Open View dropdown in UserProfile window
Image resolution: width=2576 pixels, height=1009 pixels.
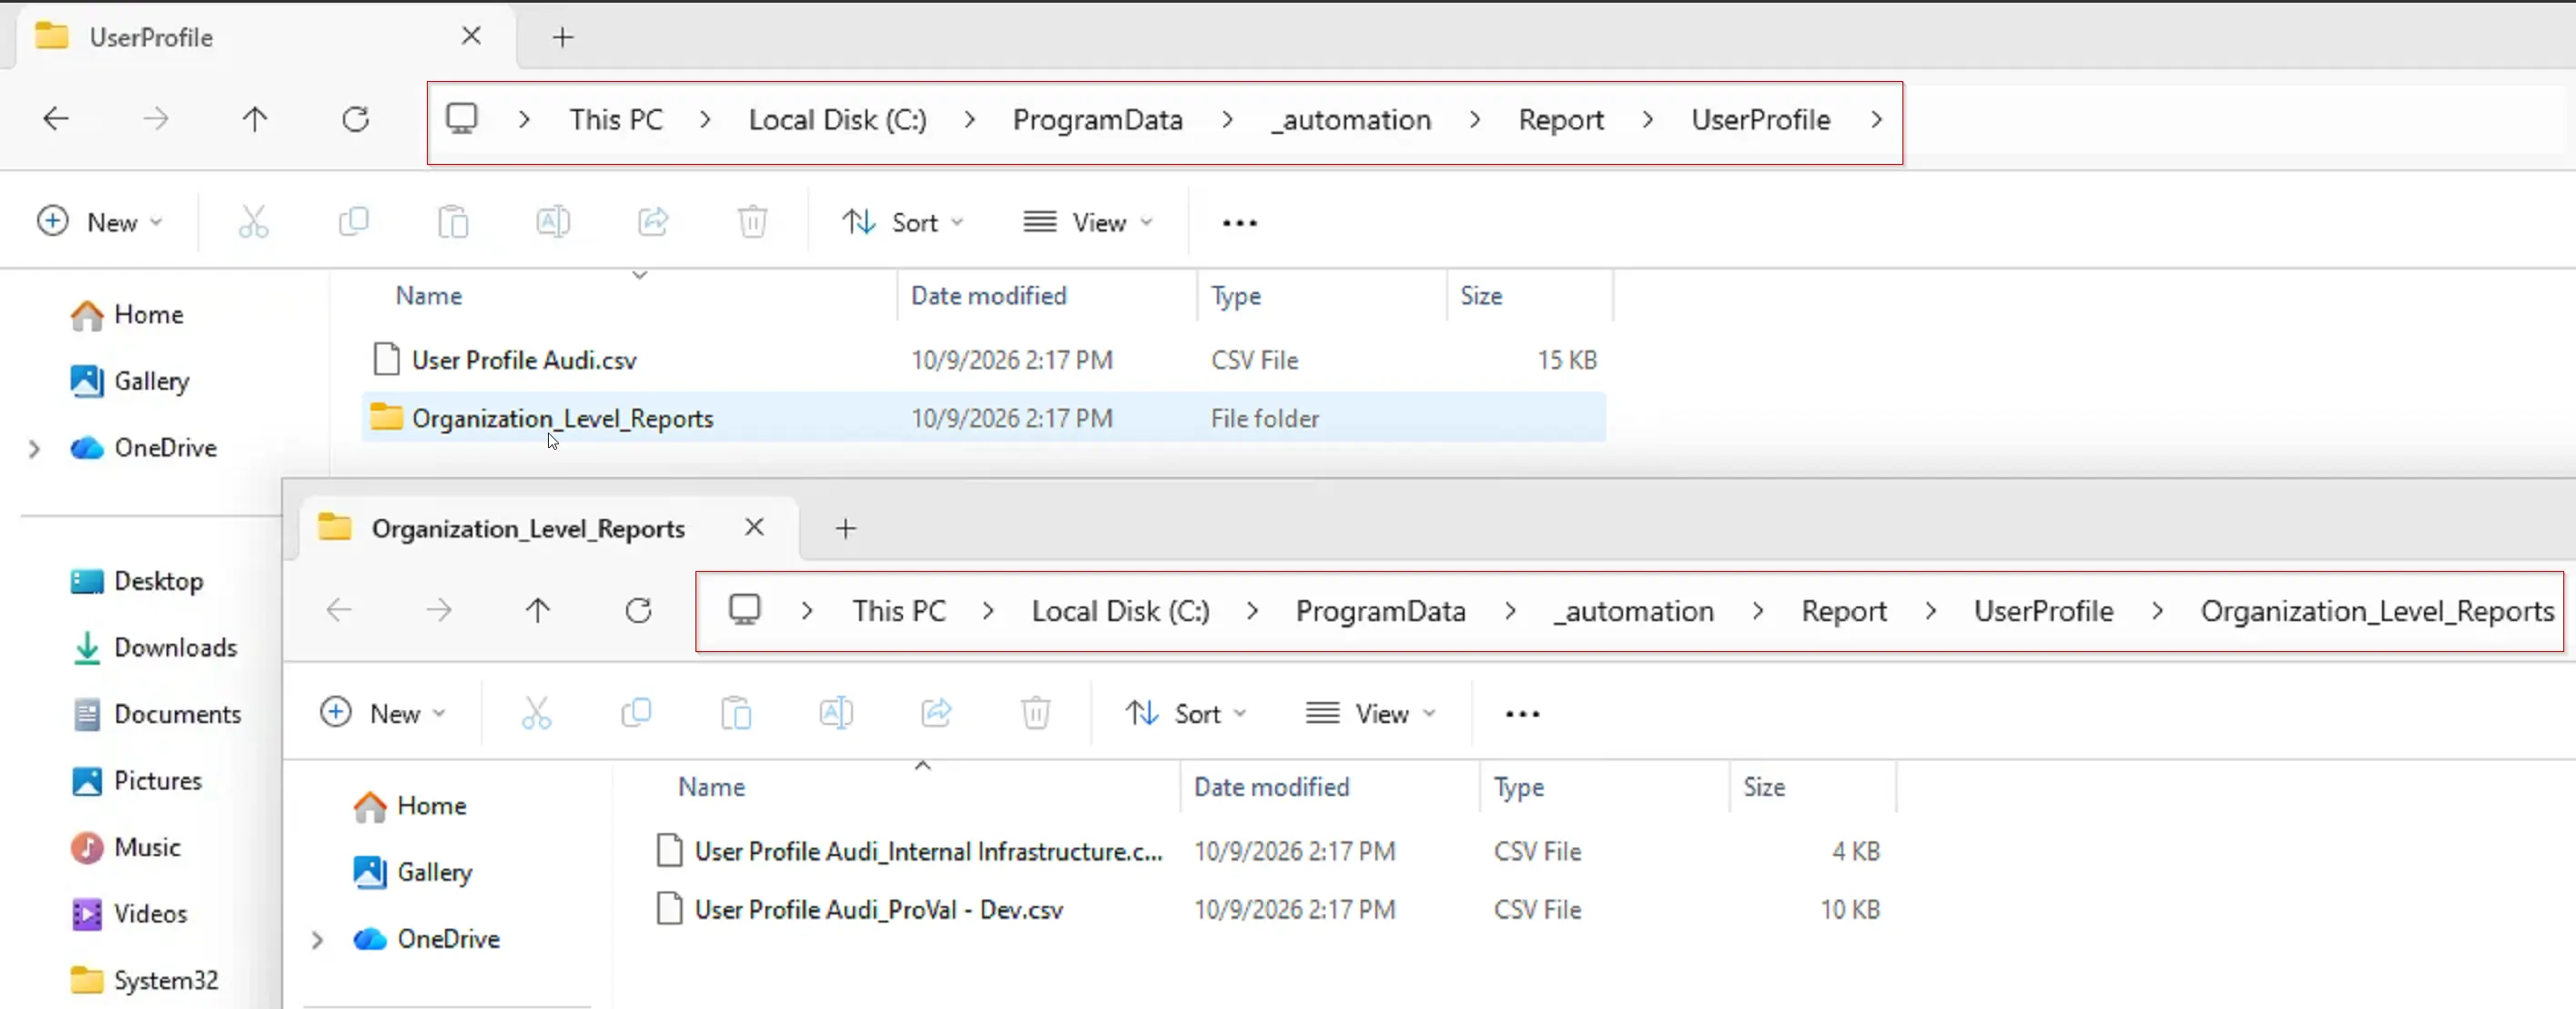coord(1088,222)
